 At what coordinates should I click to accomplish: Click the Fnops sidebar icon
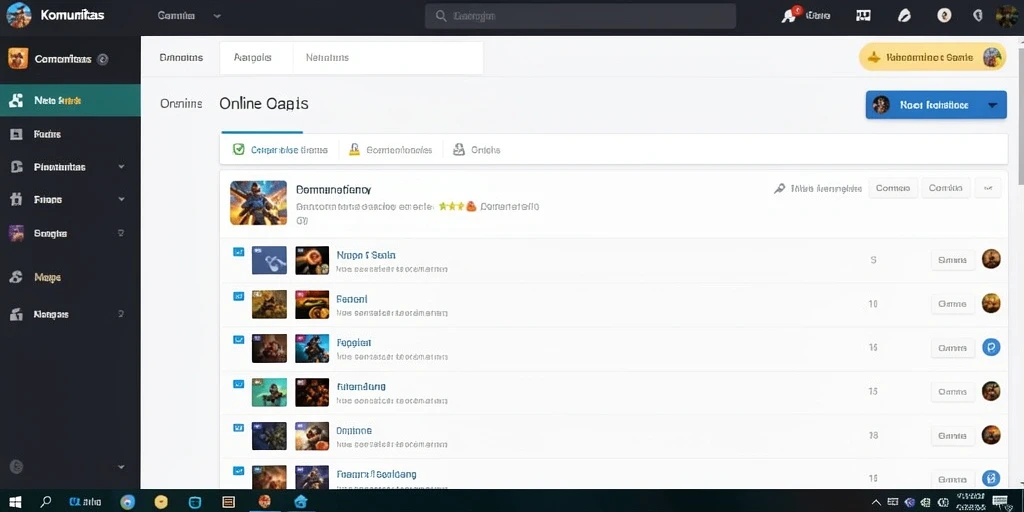pos(16,199)
